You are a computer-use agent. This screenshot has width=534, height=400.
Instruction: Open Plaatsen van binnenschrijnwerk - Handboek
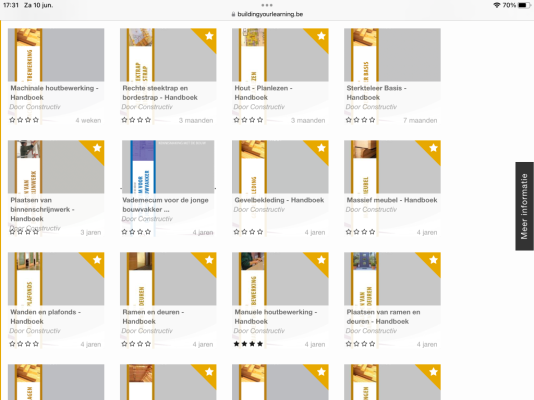[43, 209]
